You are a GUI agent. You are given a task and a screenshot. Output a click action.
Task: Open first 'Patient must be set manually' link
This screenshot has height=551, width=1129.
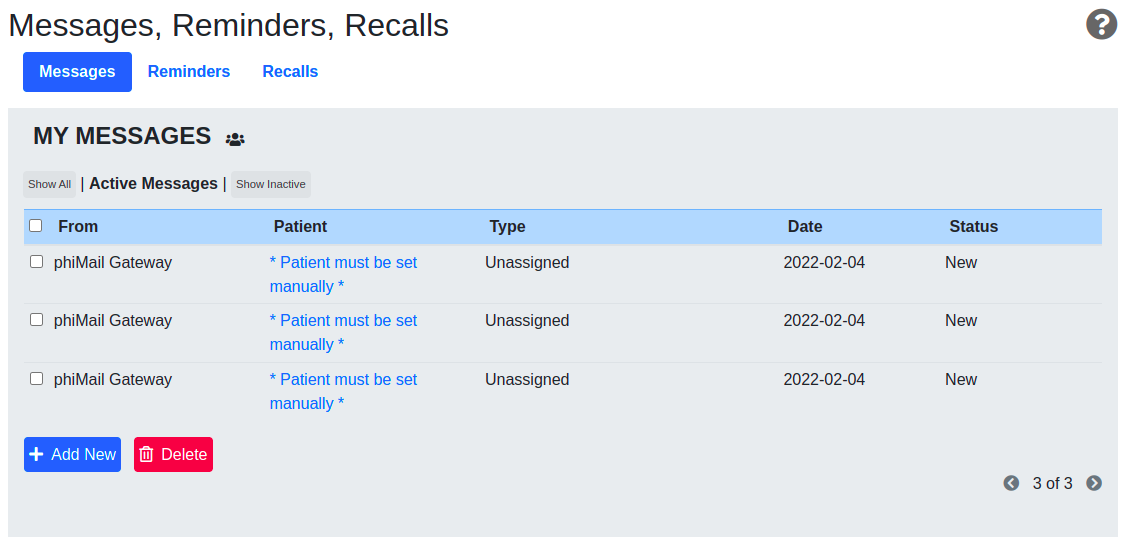[x=343, y=274]
